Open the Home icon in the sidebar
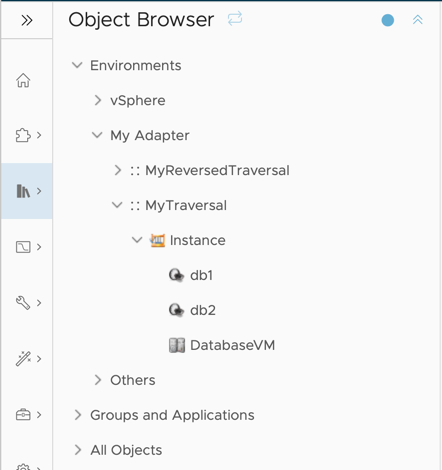The height and width of the screenshot is (470, 442). click(x=23, y=80)
